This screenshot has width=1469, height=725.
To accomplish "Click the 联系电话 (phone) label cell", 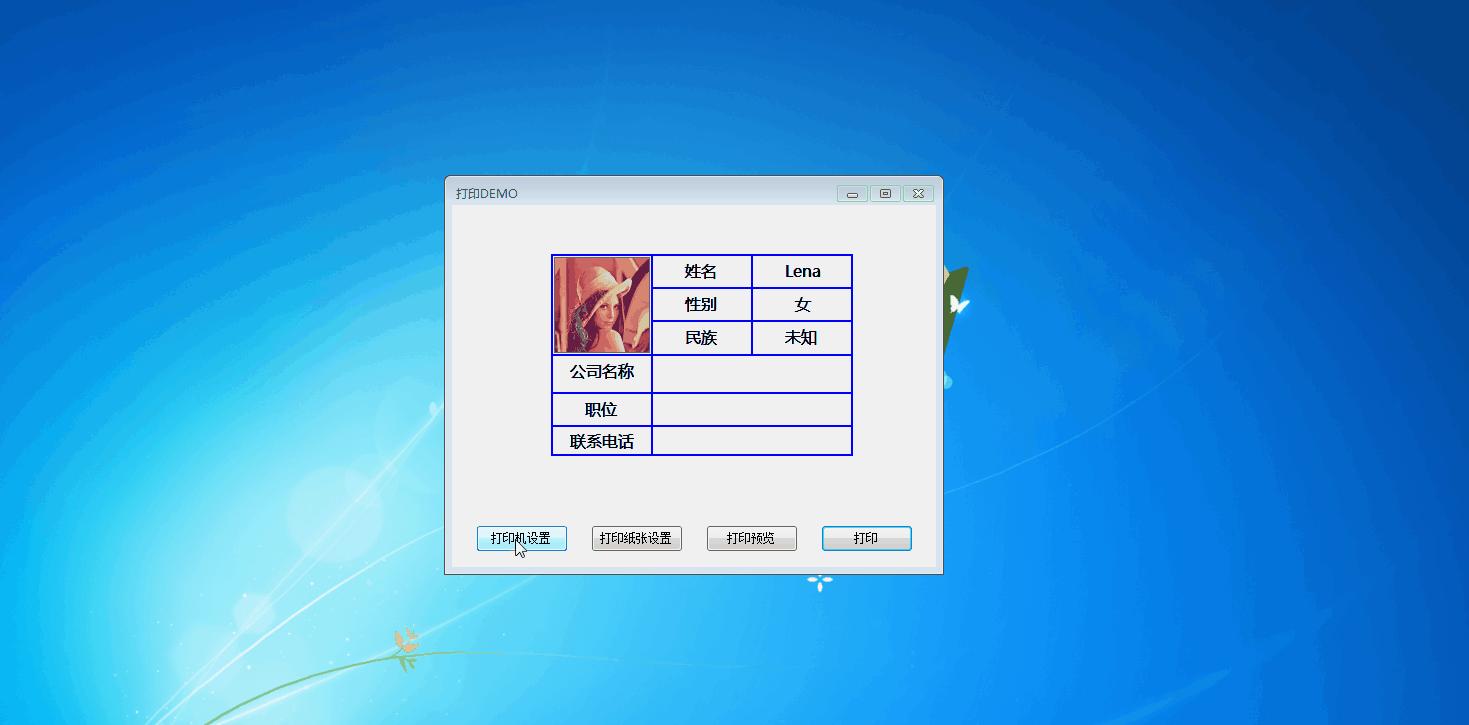I will pos(601,440).
